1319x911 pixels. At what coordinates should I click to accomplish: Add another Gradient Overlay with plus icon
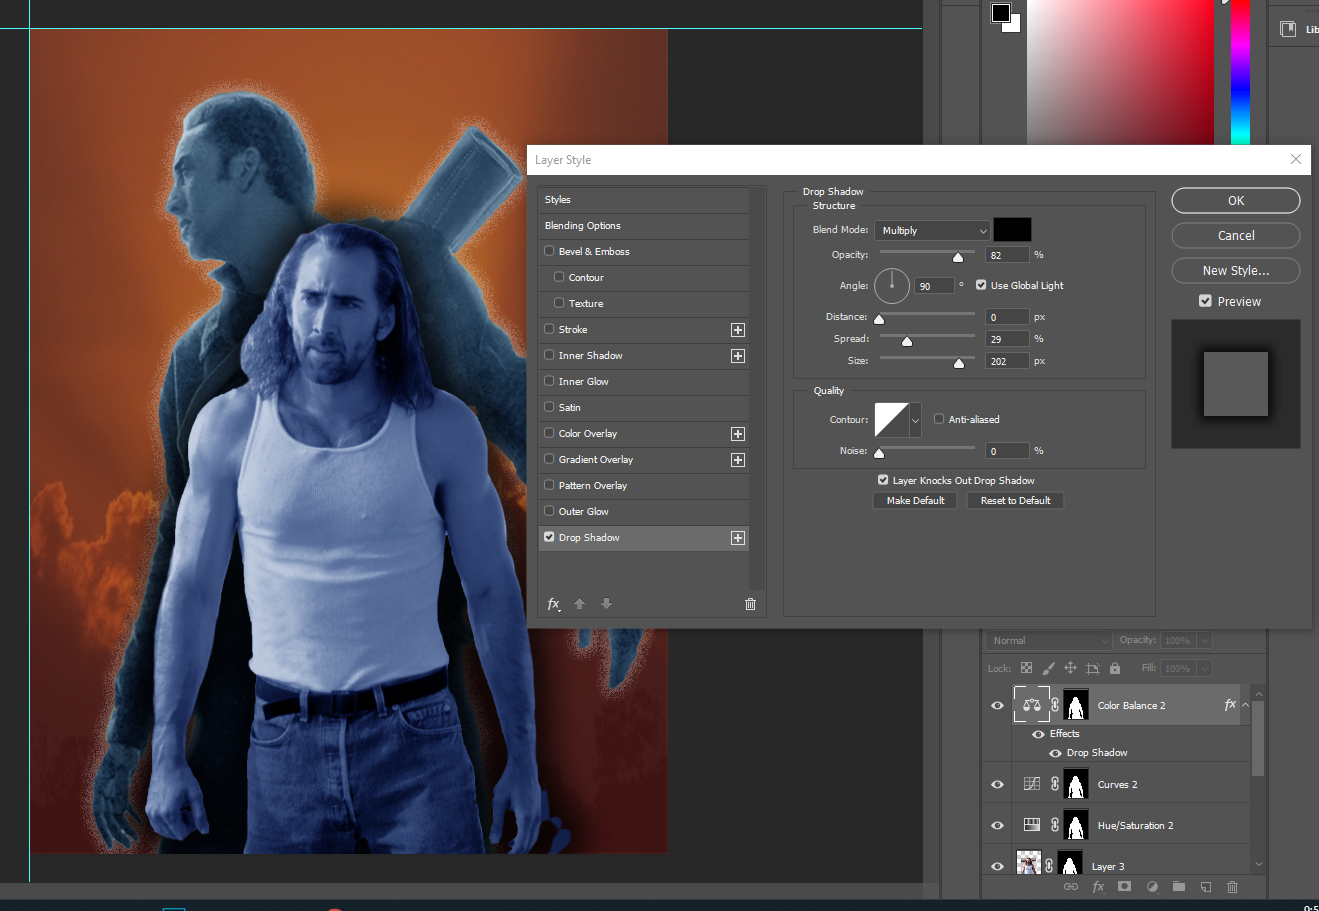tap(738, 460)
